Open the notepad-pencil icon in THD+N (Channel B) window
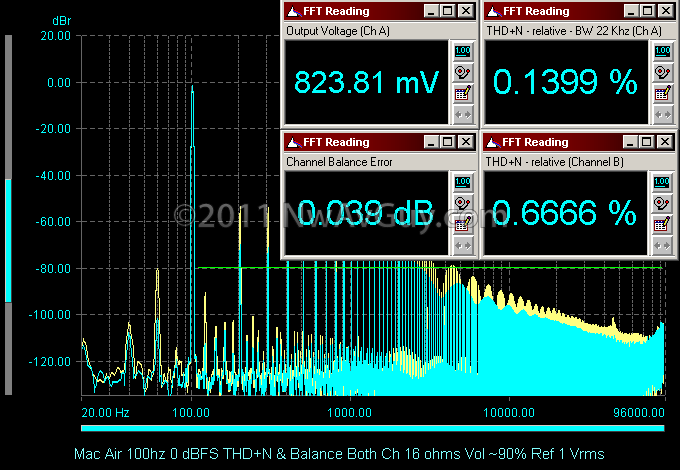This screenshot has height=470, width=680. coord(662,225)
